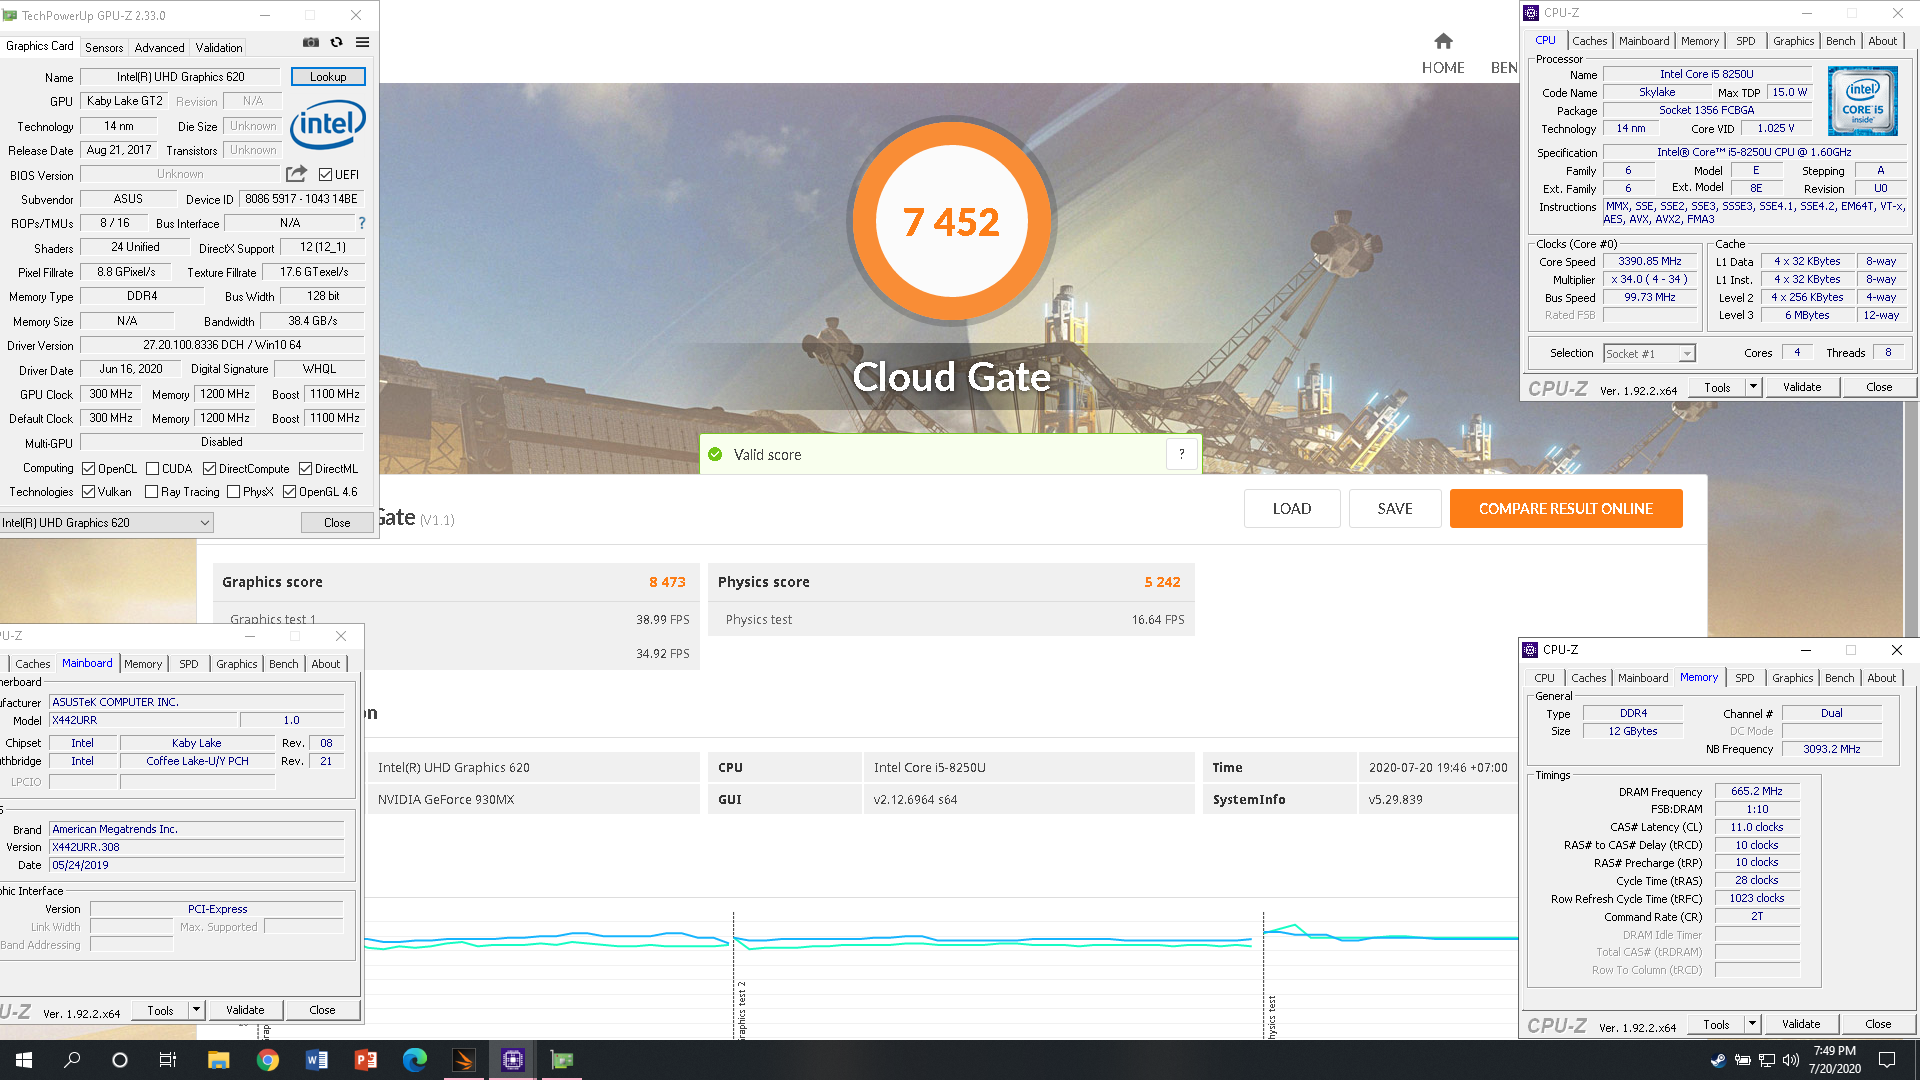
Task: Click the 7 452 score circle
Action: coord(951,221)
